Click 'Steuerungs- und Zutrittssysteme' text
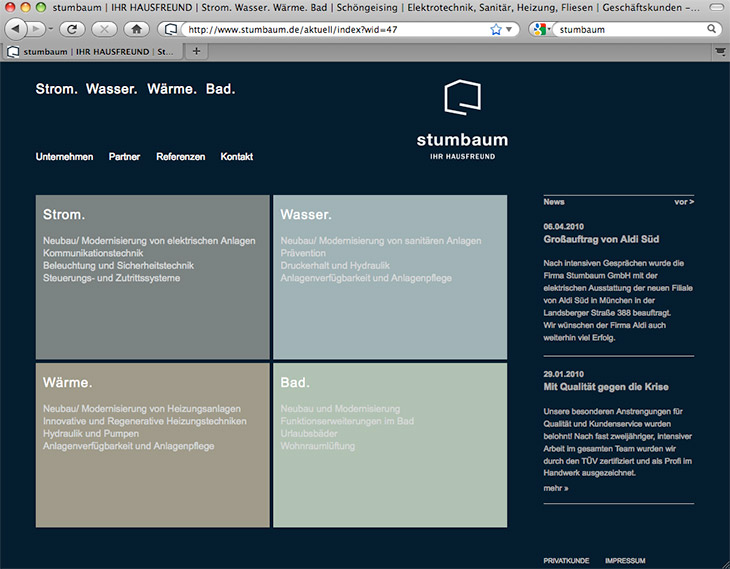The image size is (730, 569). pos(111,278)
